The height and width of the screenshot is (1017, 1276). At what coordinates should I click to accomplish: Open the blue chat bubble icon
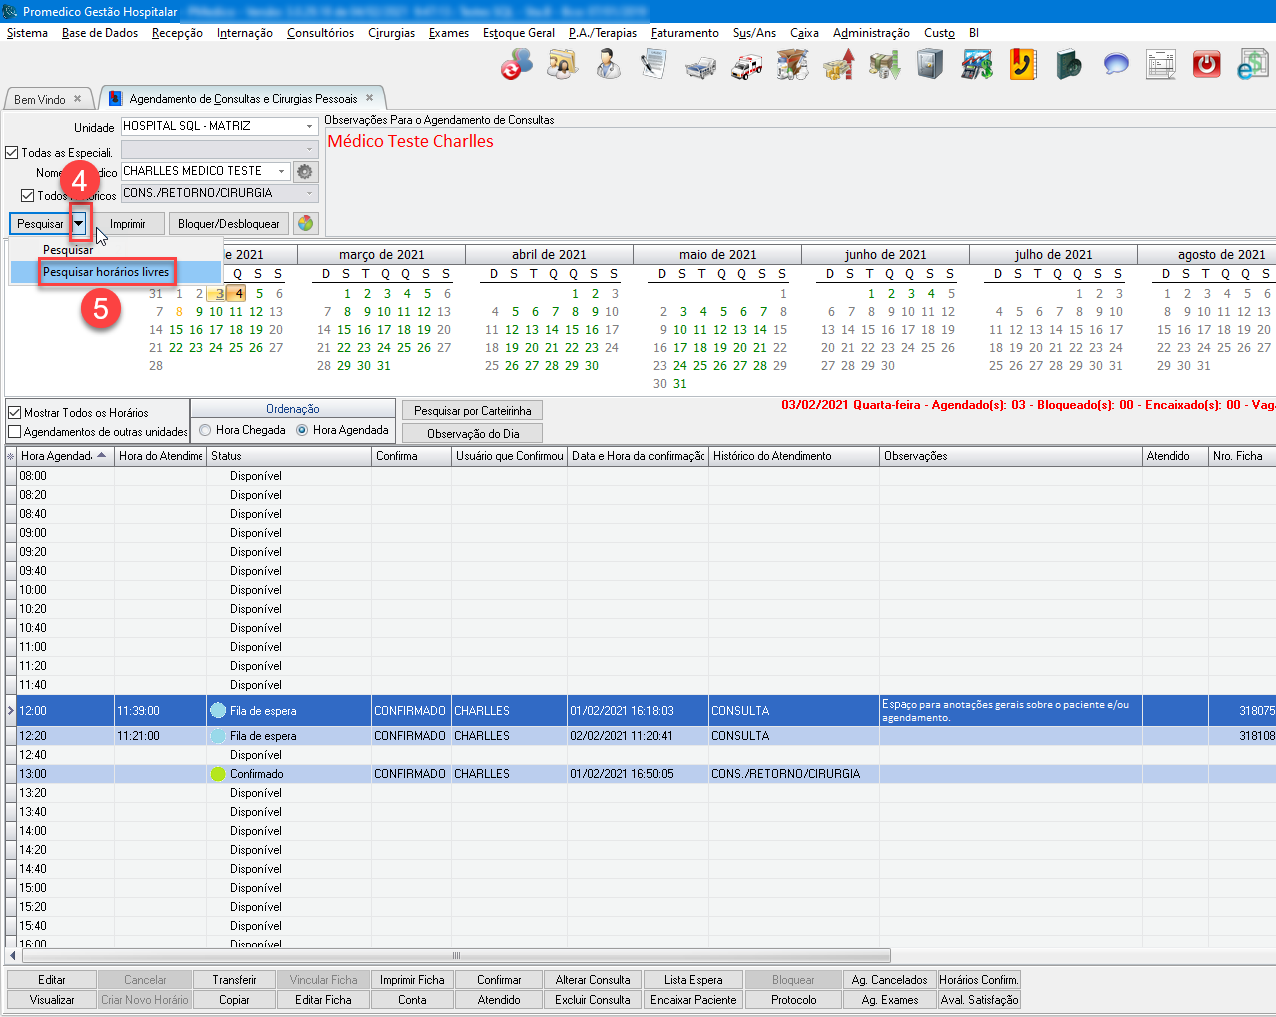[x=1116, y=65]
